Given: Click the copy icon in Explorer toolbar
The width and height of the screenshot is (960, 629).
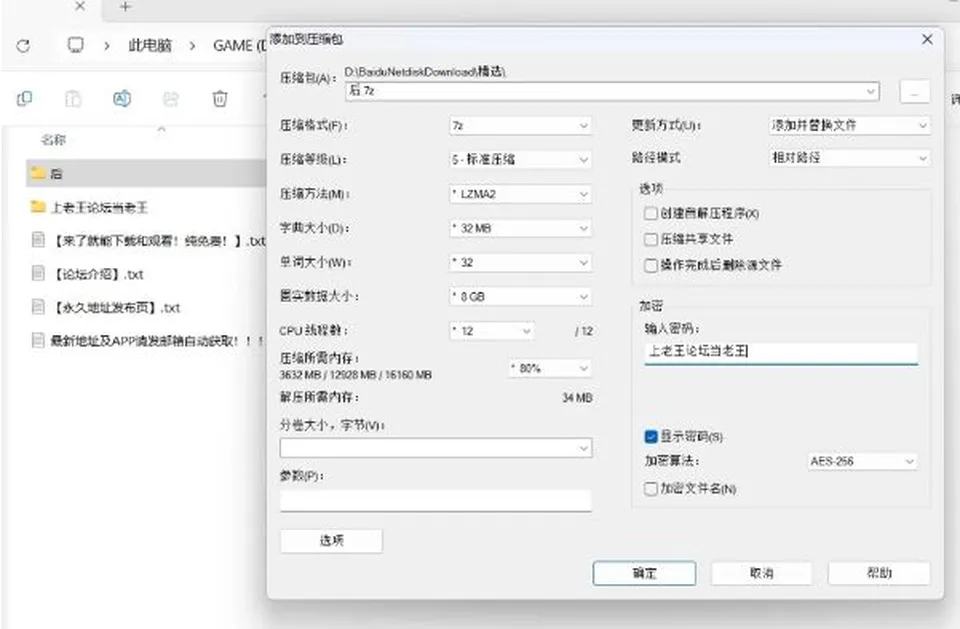Looking at the screenshot, I should click(24, 99).
